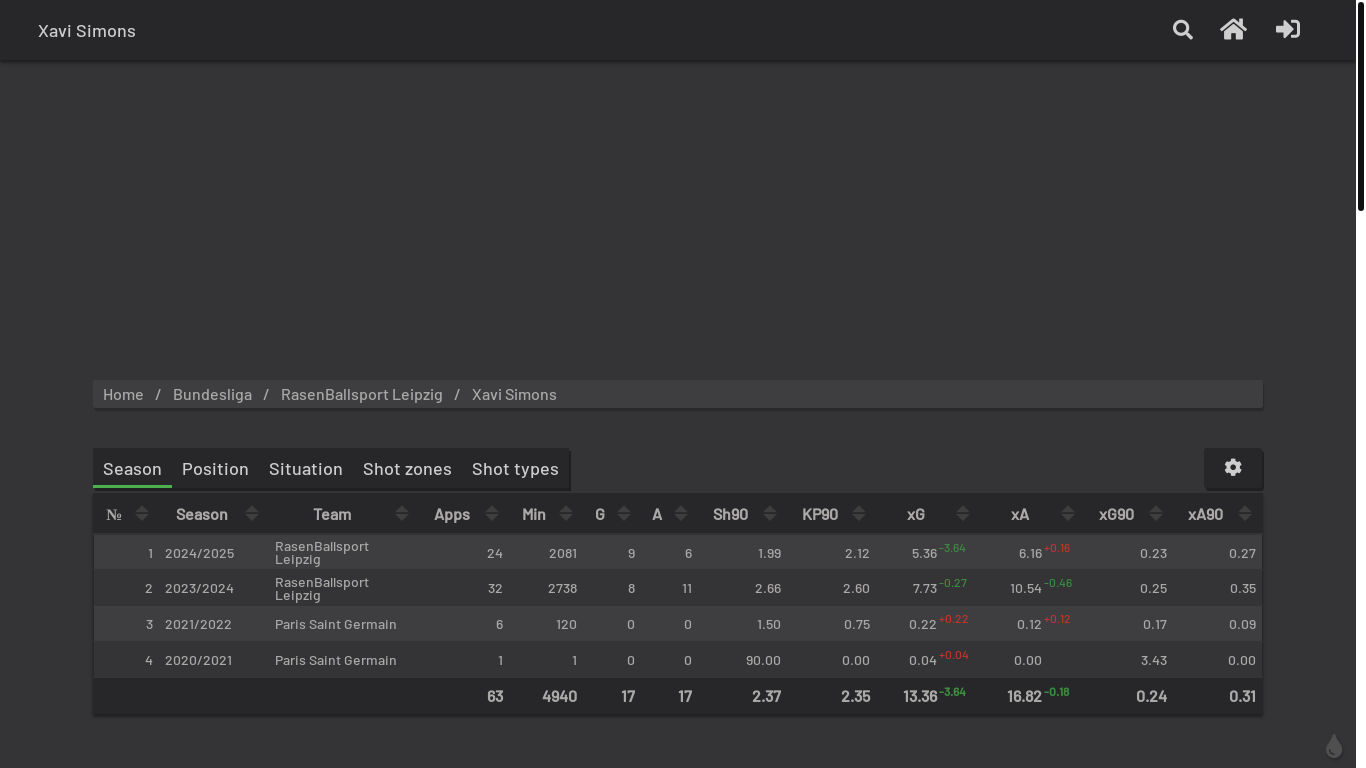Open the Situation tab
Viewport: 1366px width, 768px height.
tap(305, 469)
